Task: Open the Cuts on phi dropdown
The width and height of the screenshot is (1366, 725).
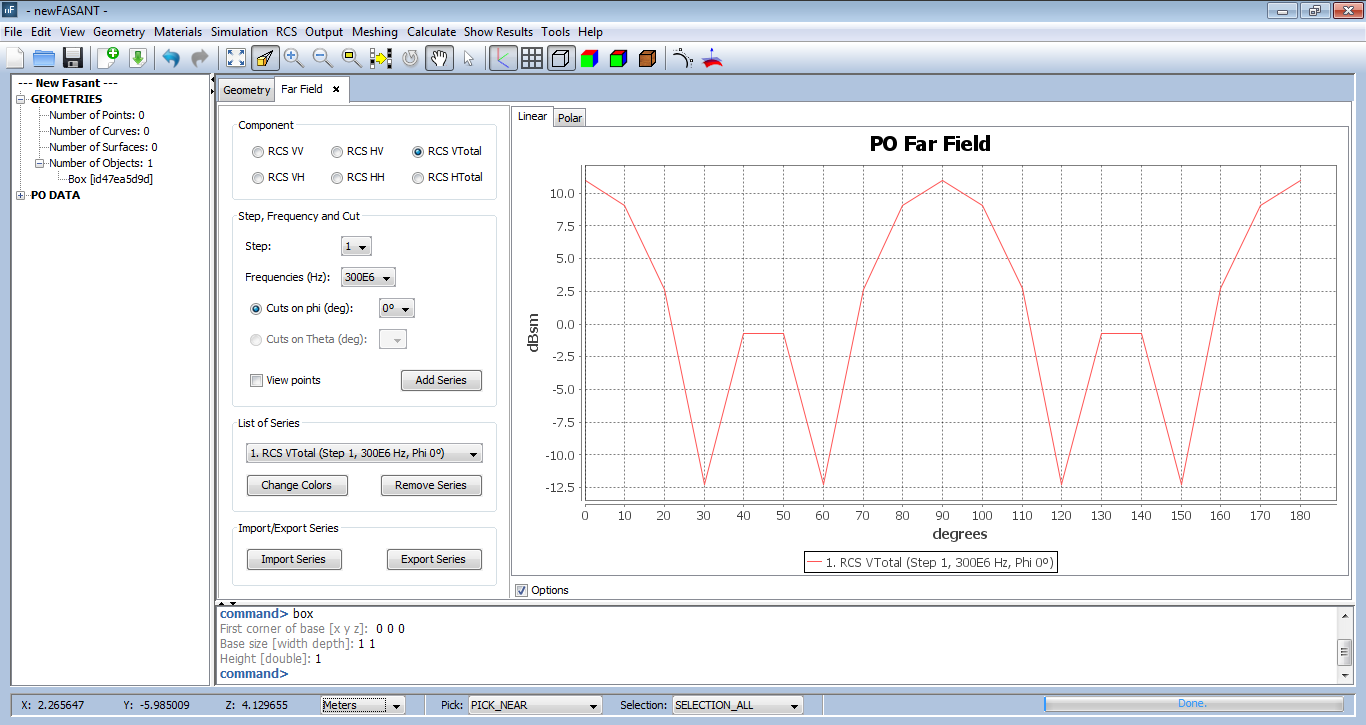Action: point(396,309)
